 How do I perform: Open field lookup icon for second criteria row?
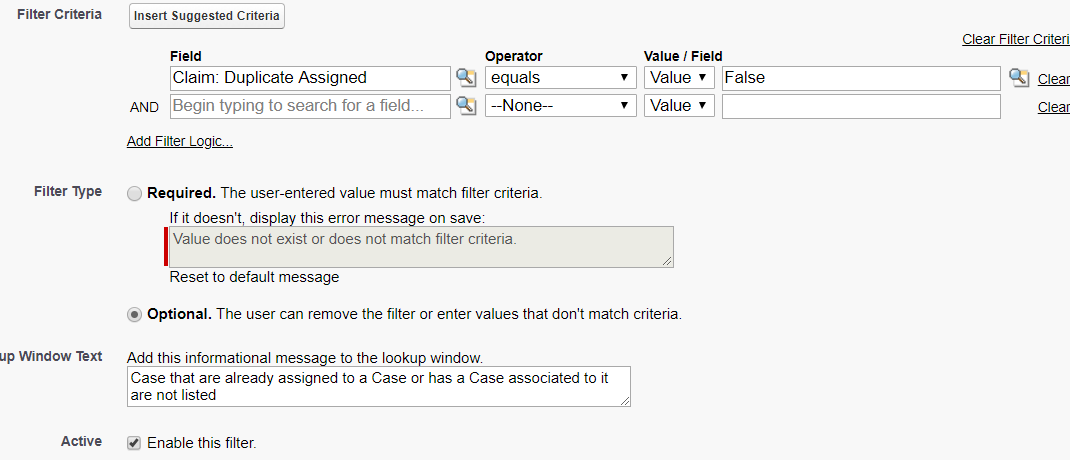coord(466,105)
